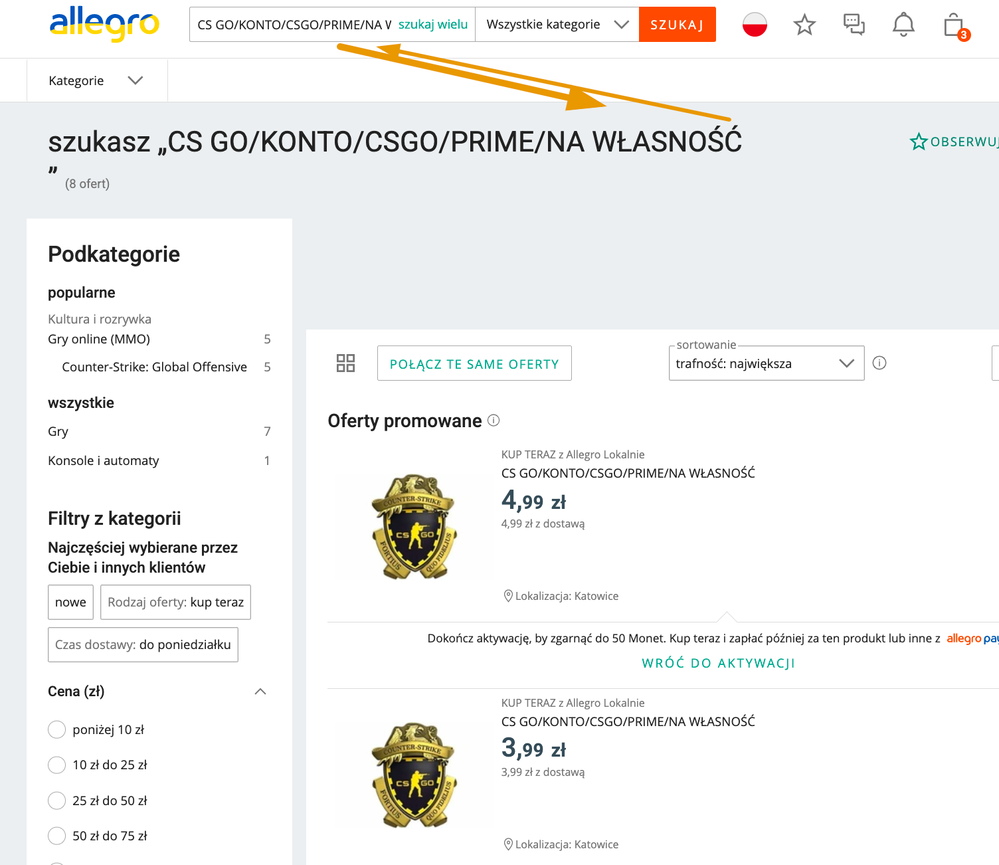999x865 pixels.
Task: Click the szukaj wielu link
Action: click(433, 25)
